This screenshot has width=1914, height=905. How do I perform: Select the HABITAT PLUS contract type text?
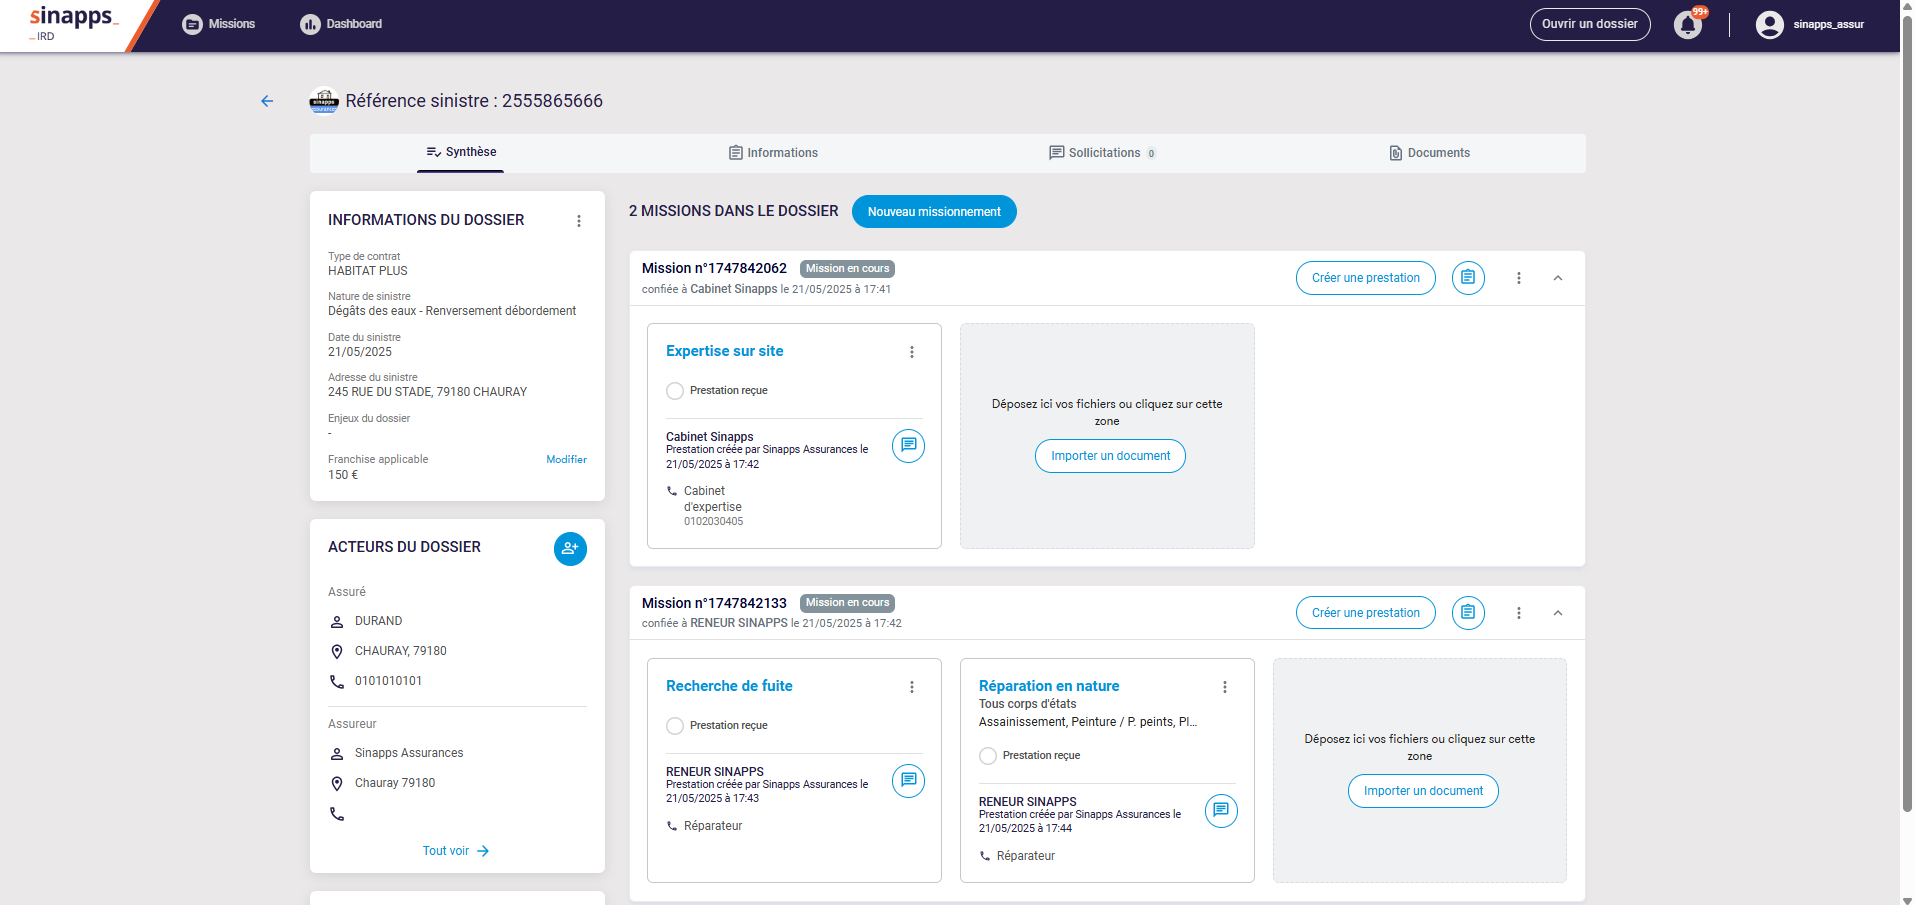tap(368, 271)
